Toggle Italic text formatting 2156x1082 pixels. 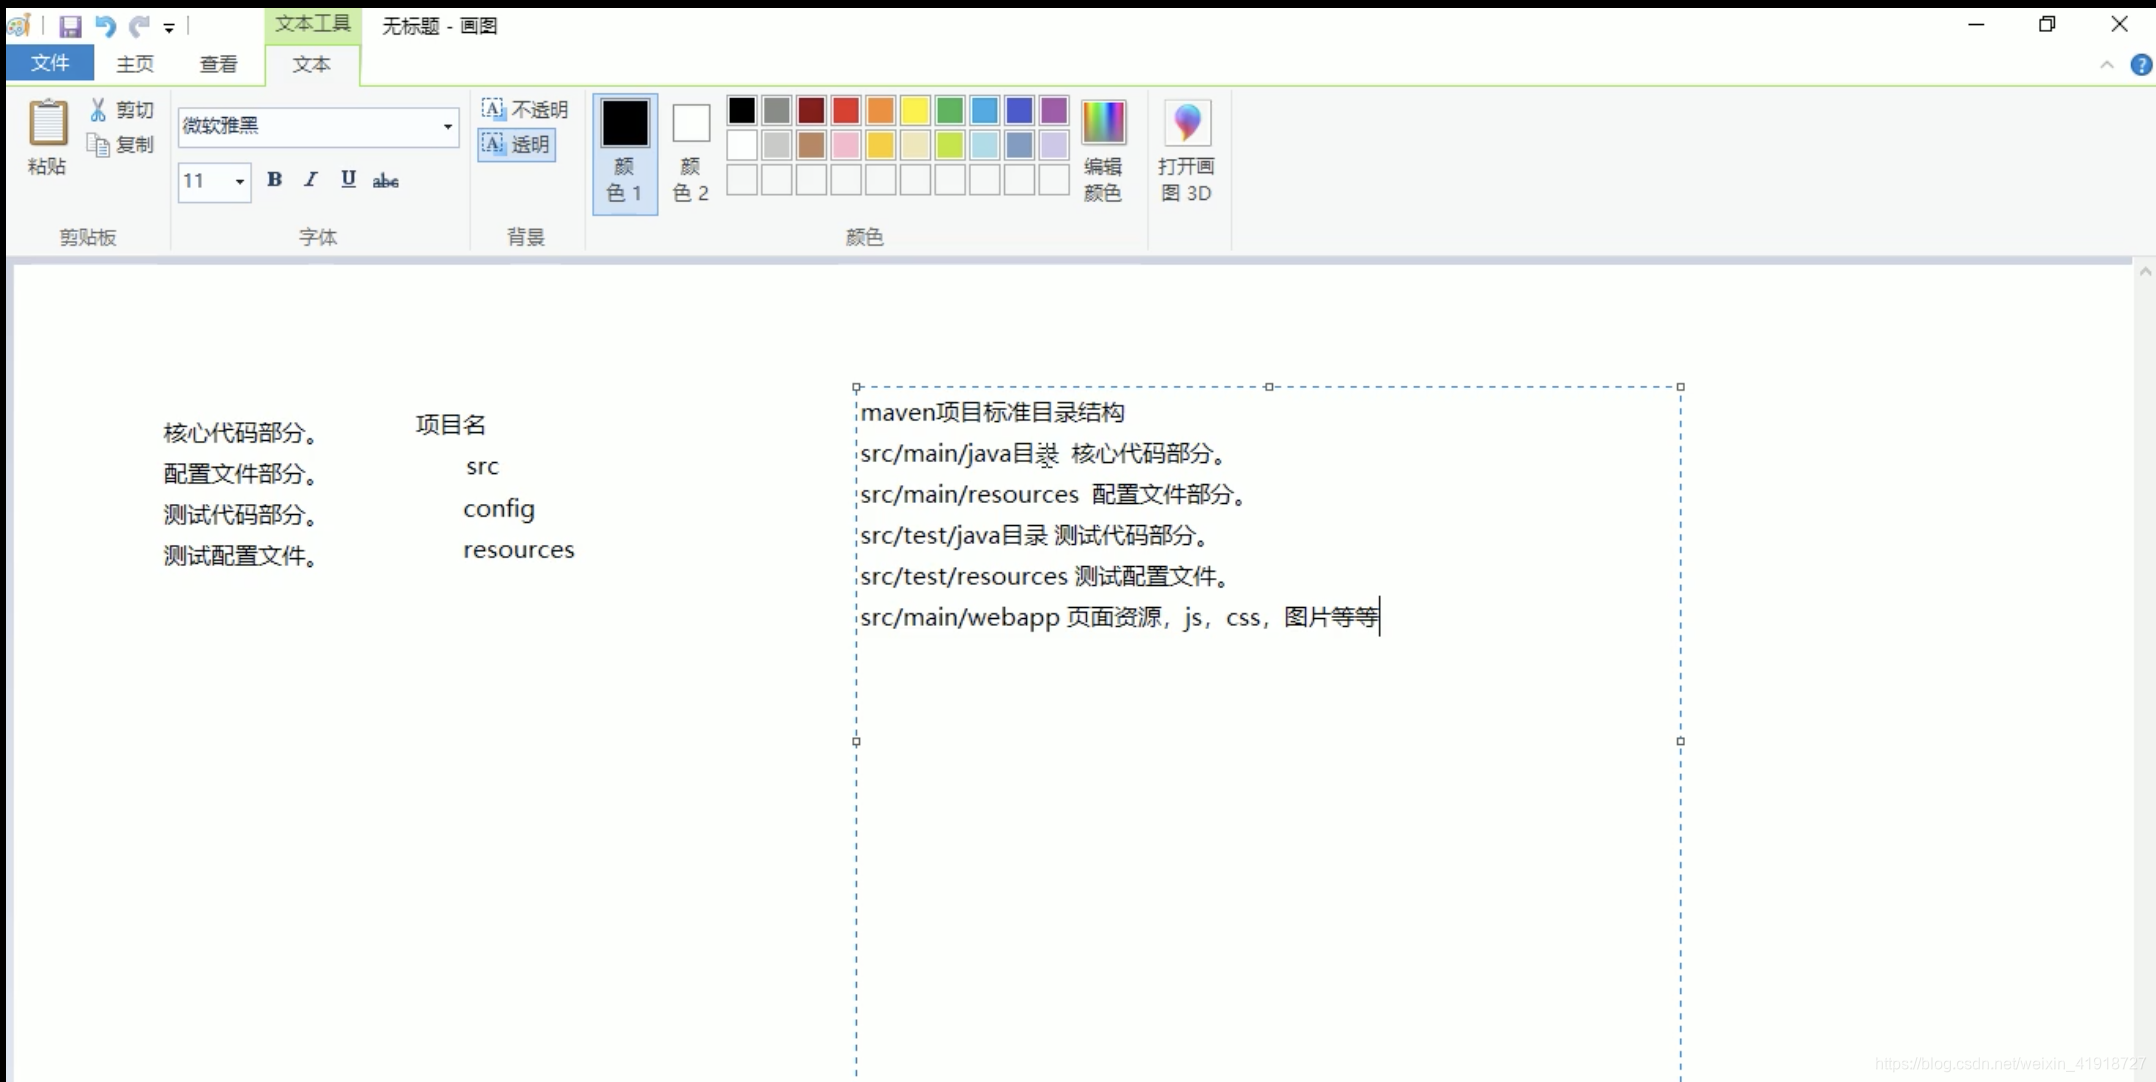coord(311,180)
